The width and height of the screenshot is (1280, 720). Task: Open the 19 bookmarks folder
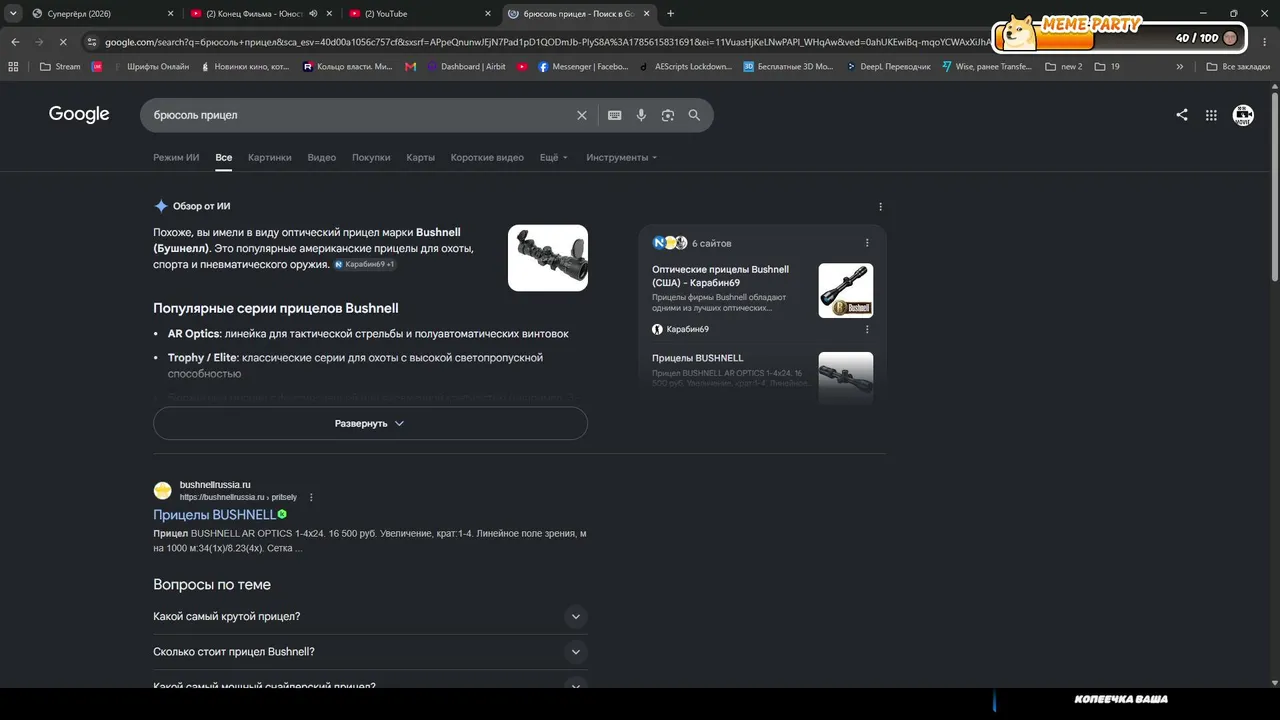click(x=1107, y=67)
